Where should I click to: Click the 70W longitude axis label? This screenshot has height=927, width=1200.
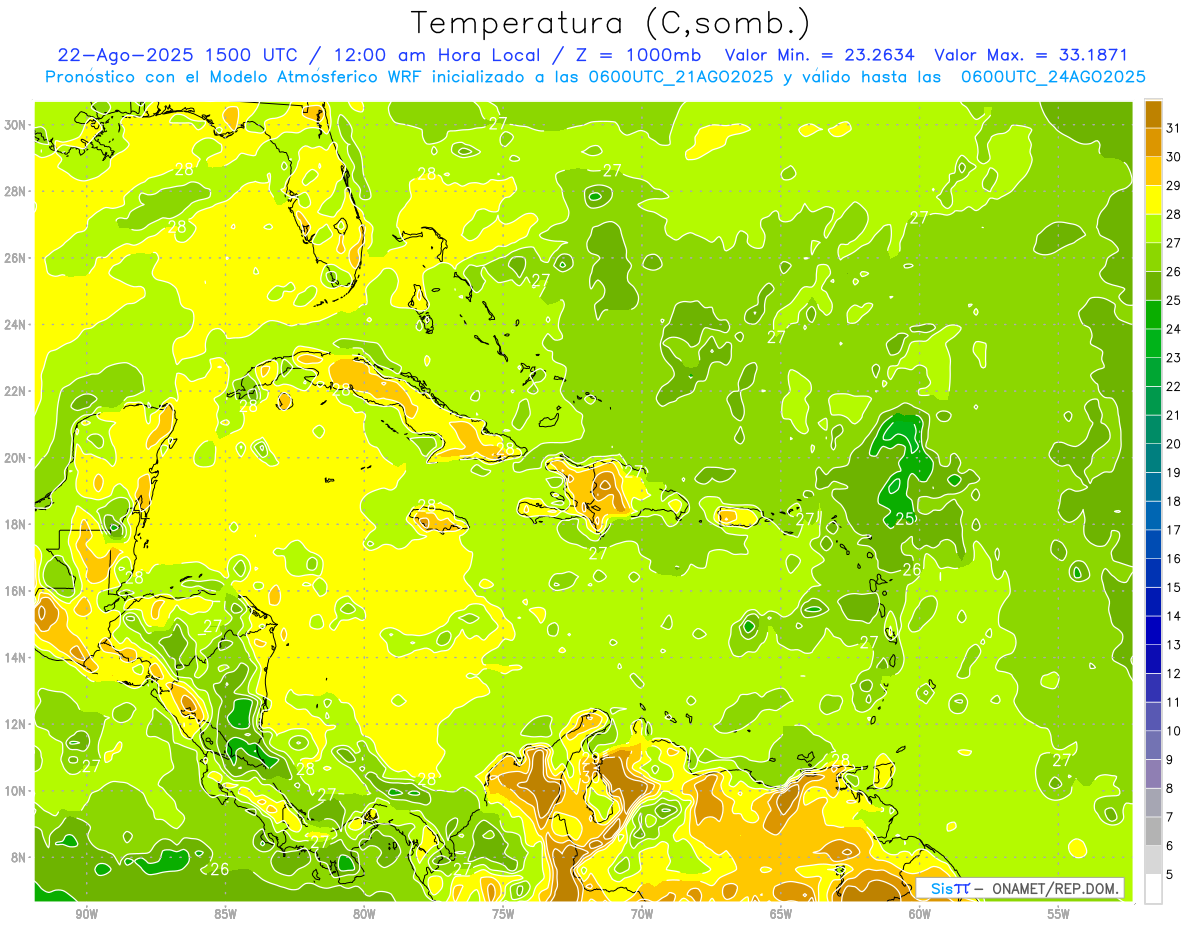click(642, 914)
